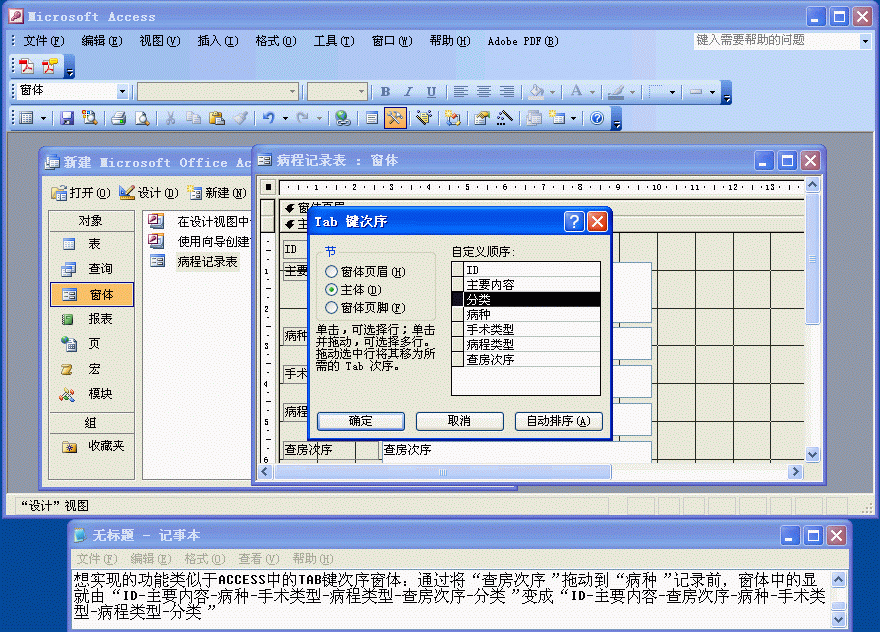
Task: Click the 确定 button
Action: [361, 421]
